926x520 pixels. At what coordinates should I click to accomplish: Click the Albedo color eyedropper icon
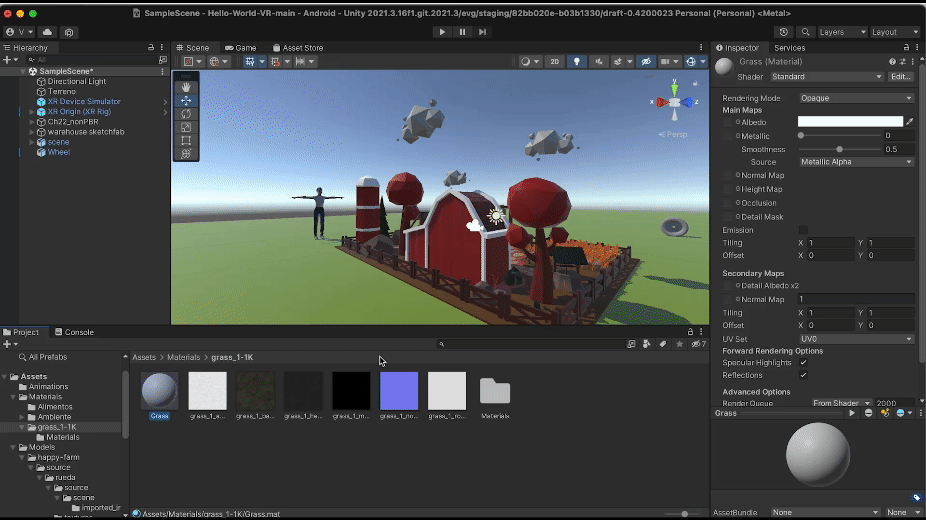[910, 122]
